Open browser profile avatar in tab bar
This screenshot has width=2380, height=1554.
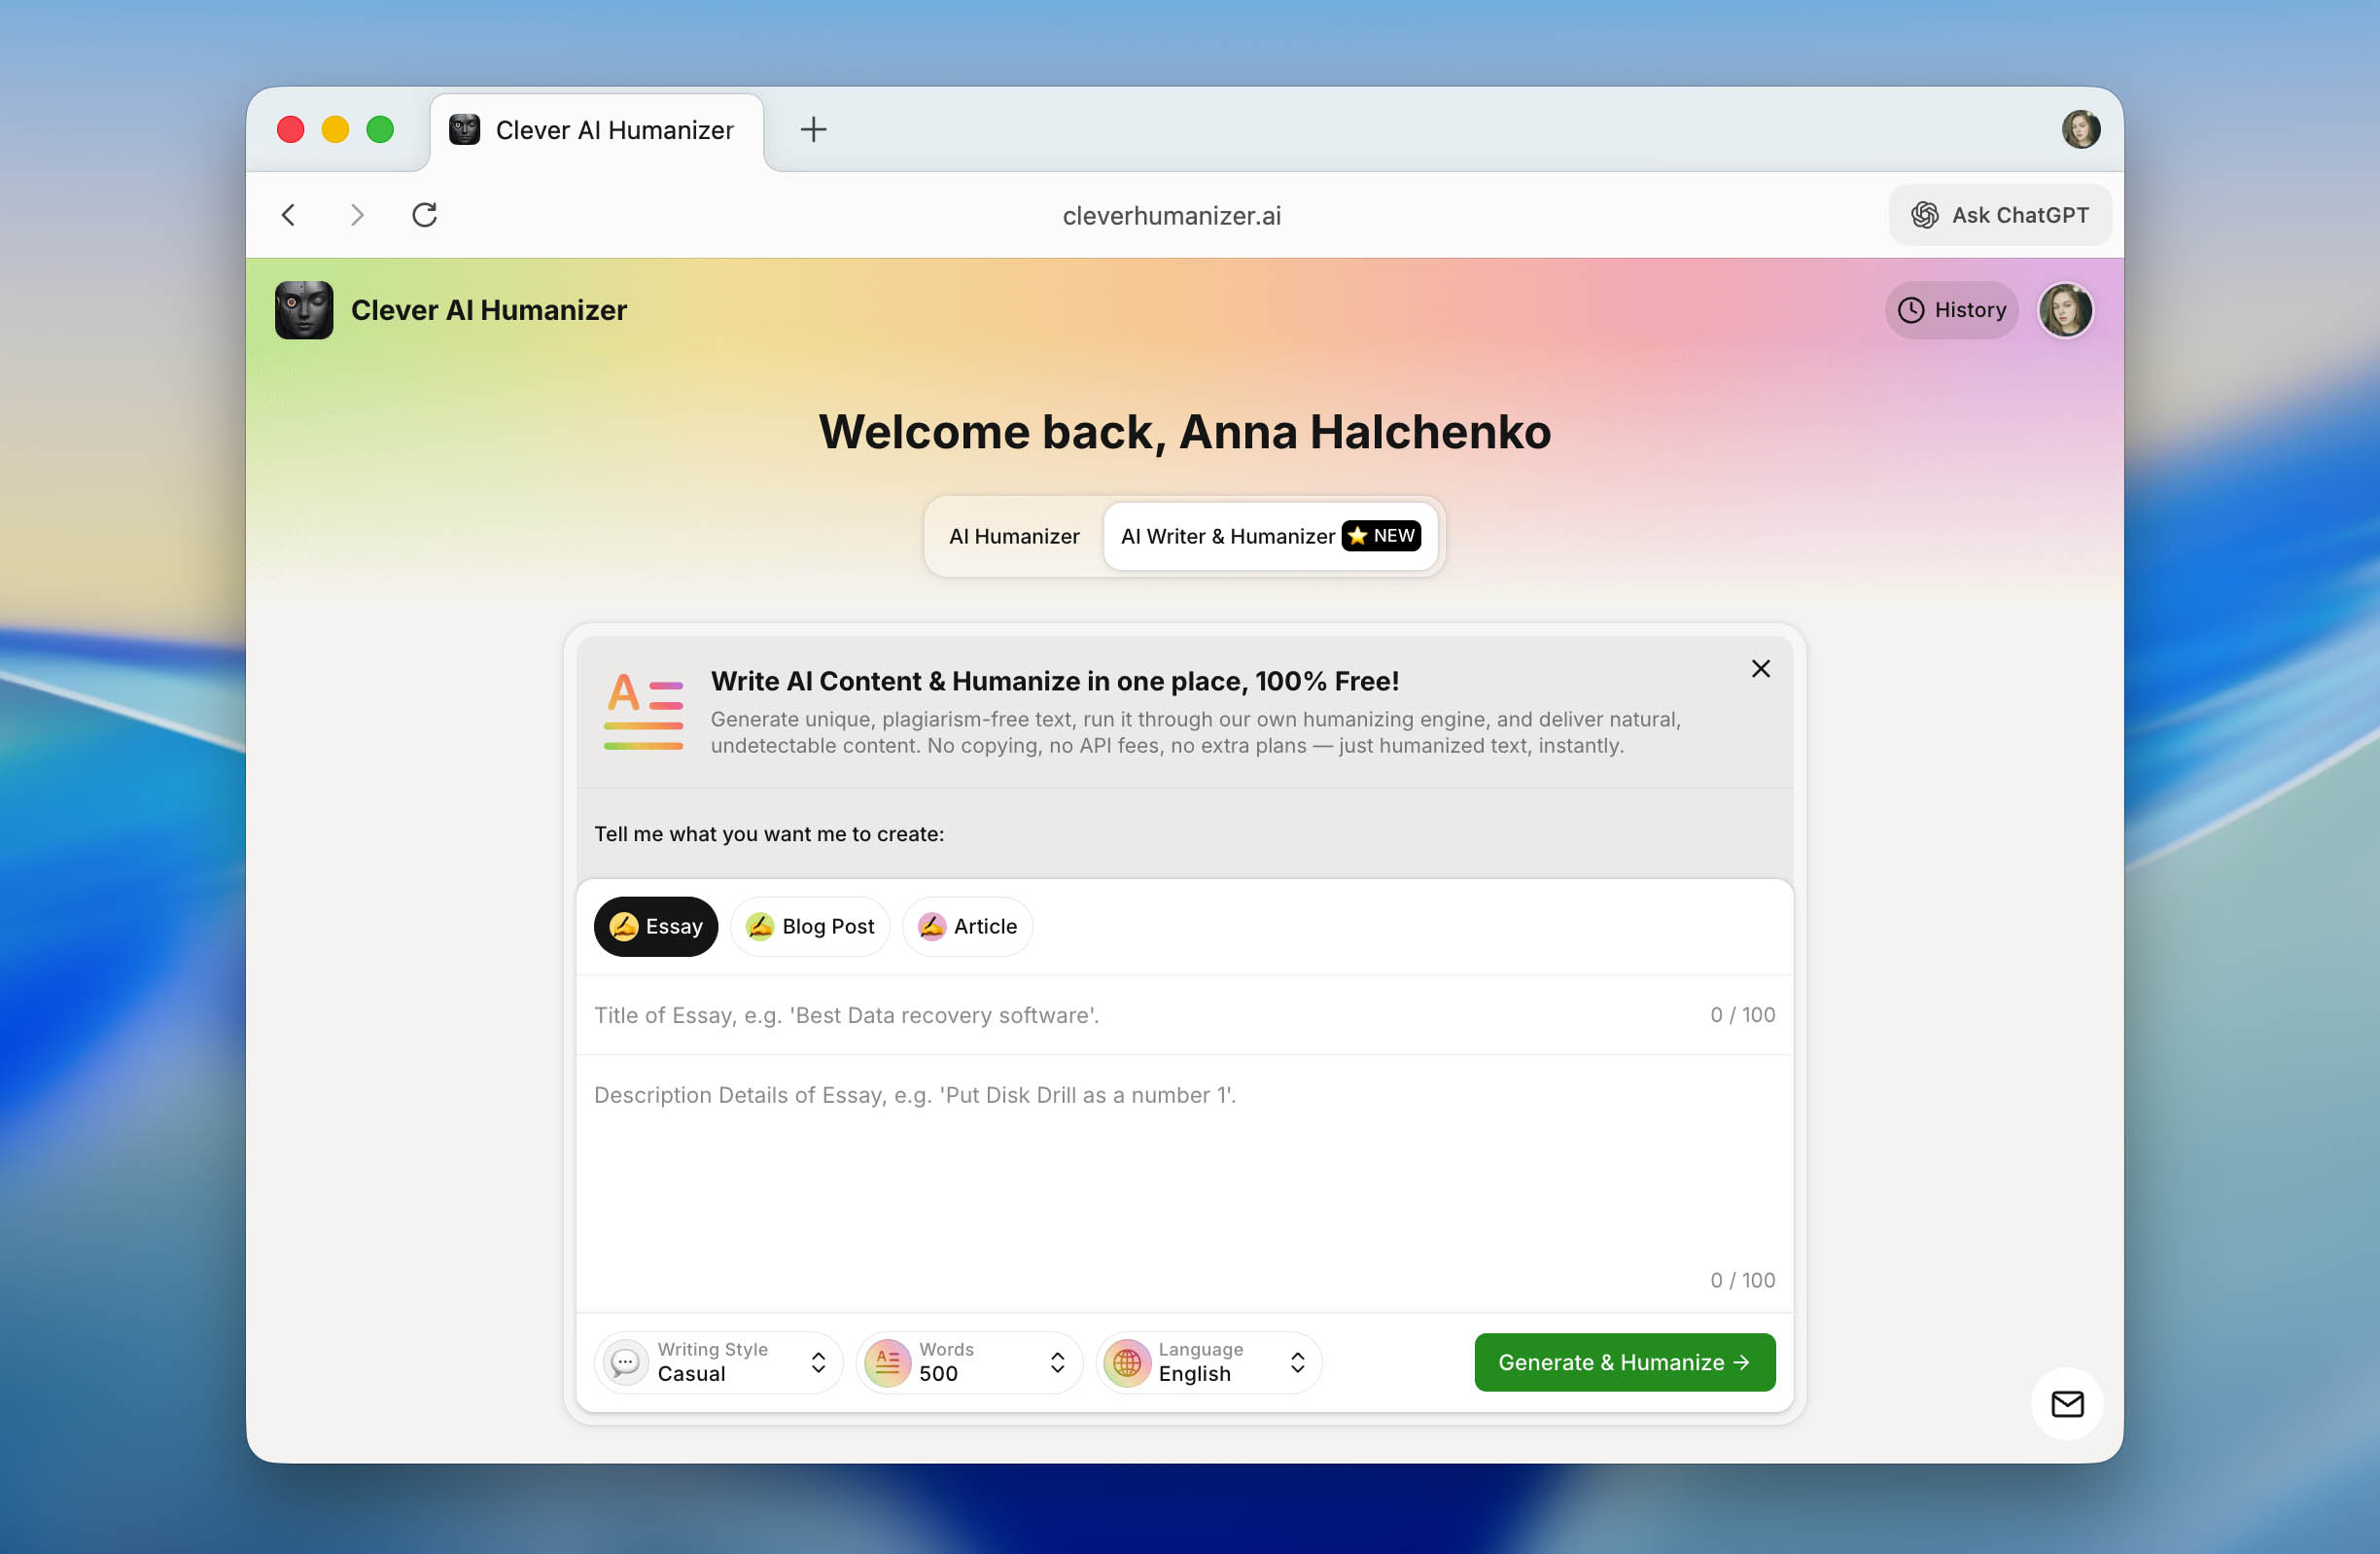point(2080,129)
